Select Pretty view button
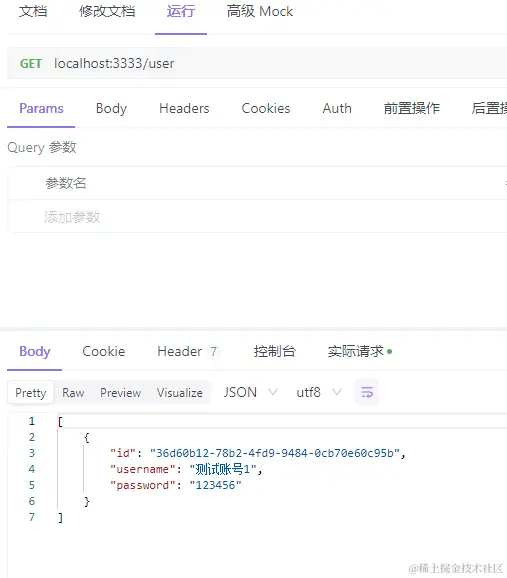Image resolution: width=507 pixels, height=578 pixels. [x=31, y=393]
